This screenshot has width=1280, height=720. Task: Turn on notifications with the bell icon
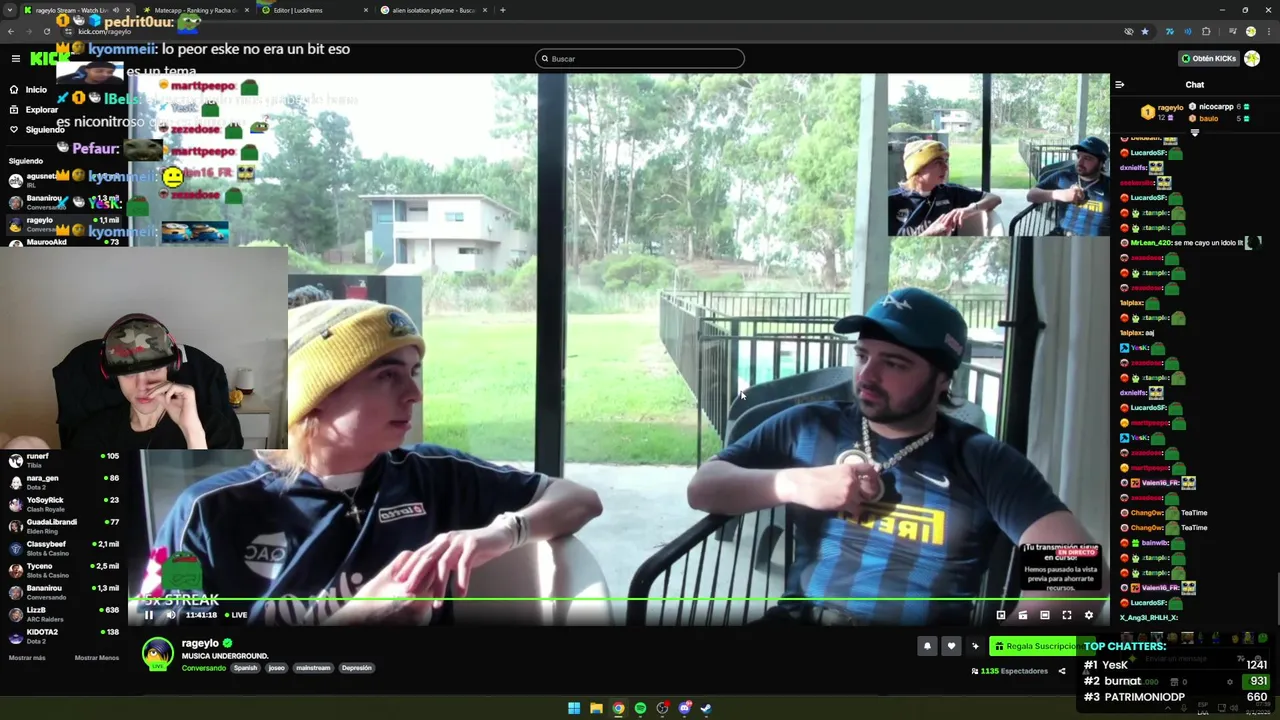[x=927, y=646]
